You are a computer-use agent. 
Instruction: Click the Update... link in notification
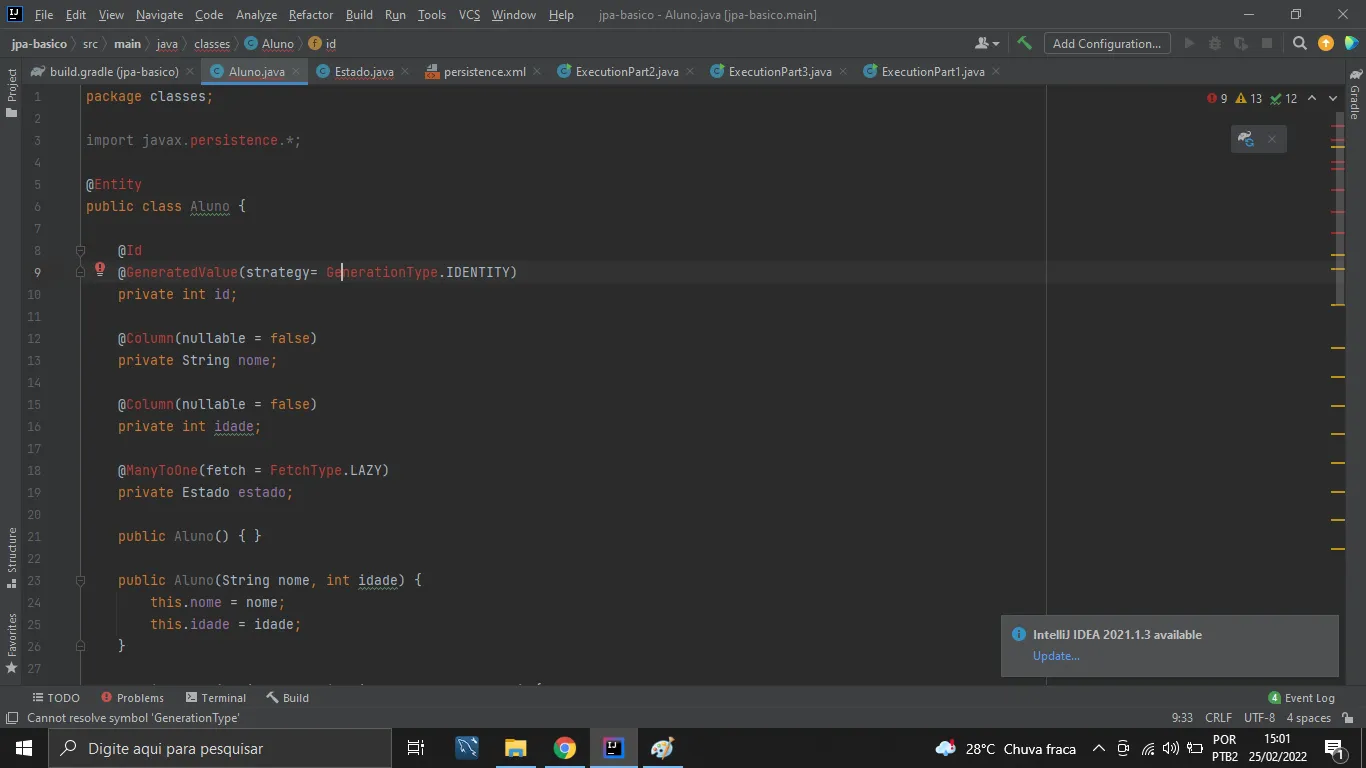[x=1056, y=656]
